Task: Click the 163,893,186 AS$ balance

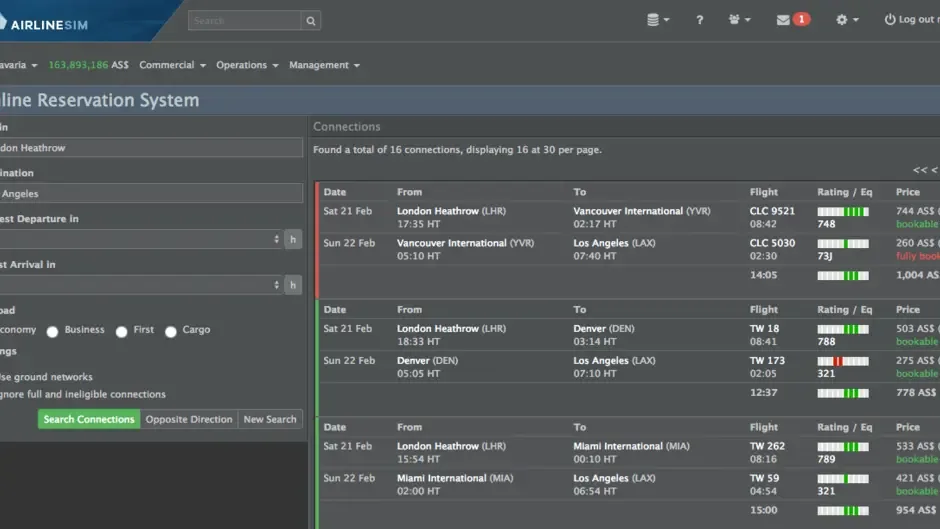Action: point(88,65)
